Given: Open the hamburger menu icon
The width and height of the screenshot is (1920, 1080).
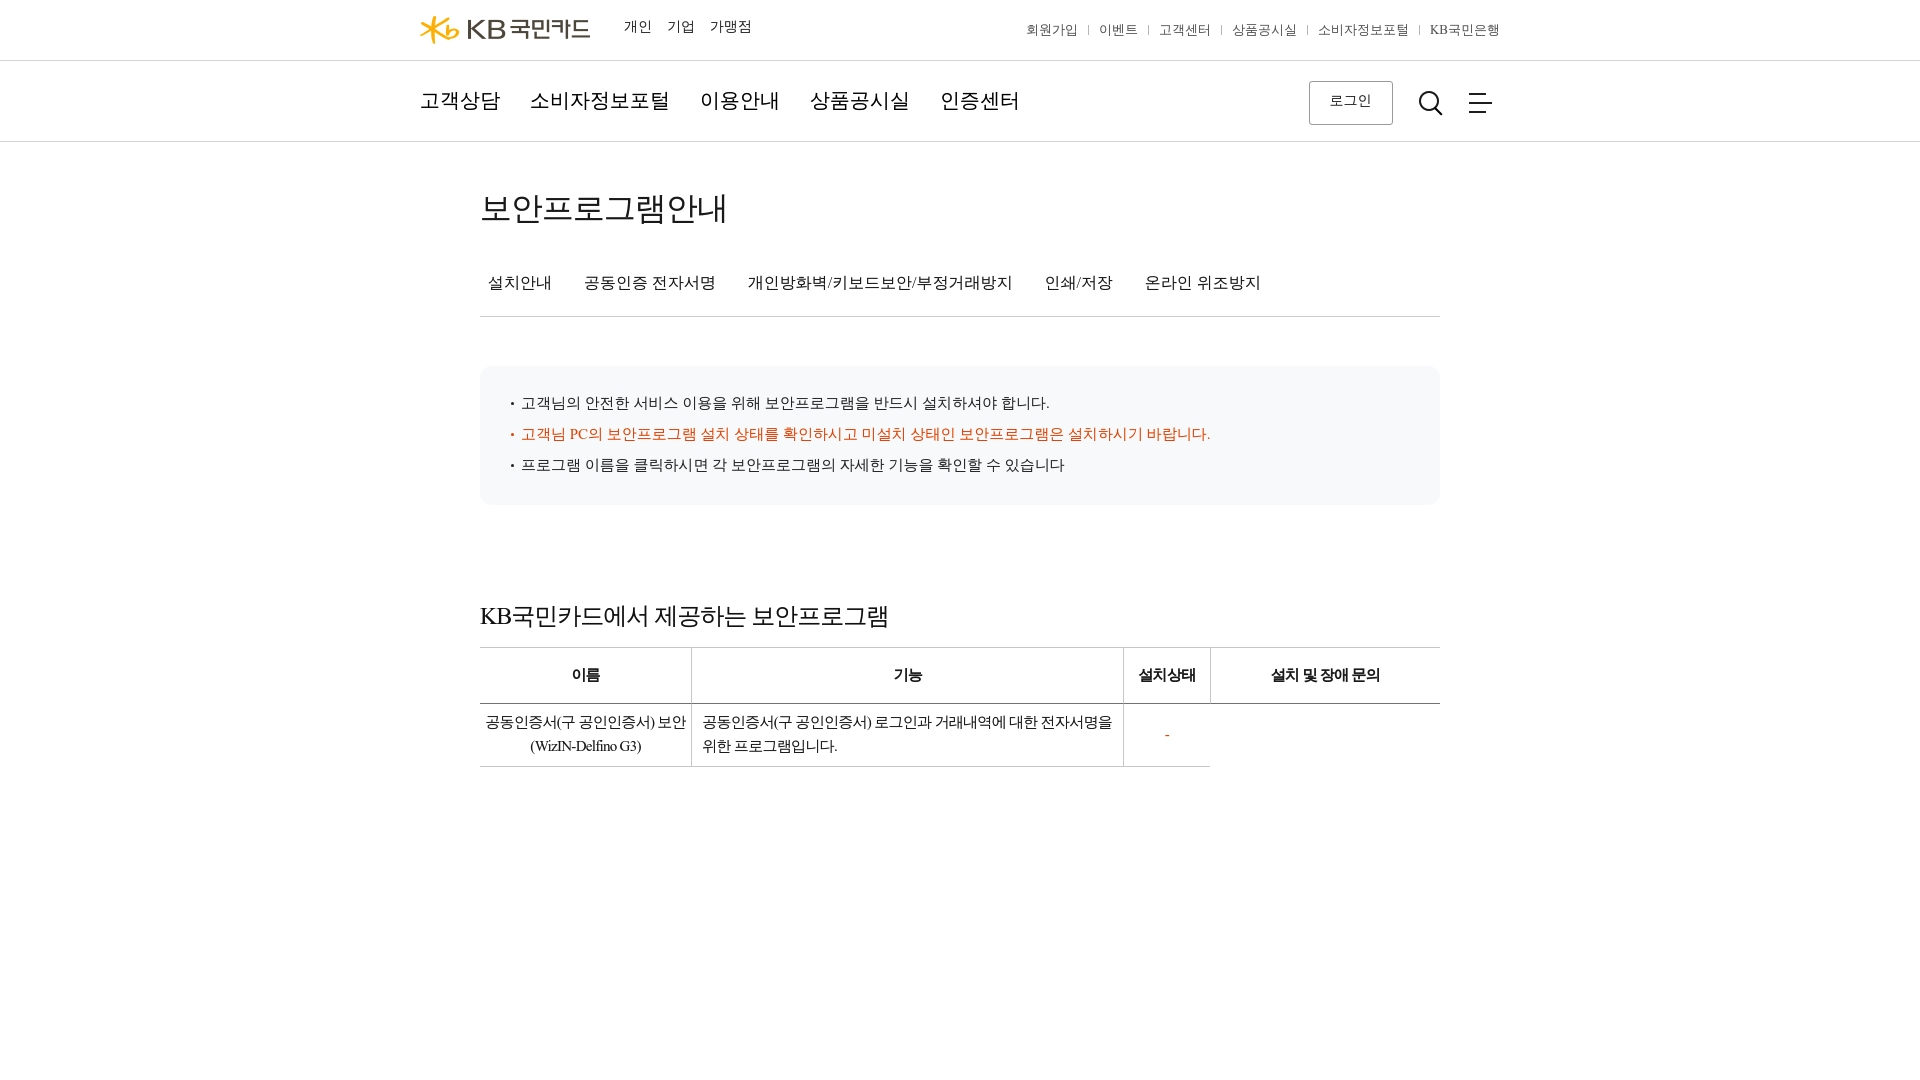Looking at the screenshot, I should [x=1480, y=103].
